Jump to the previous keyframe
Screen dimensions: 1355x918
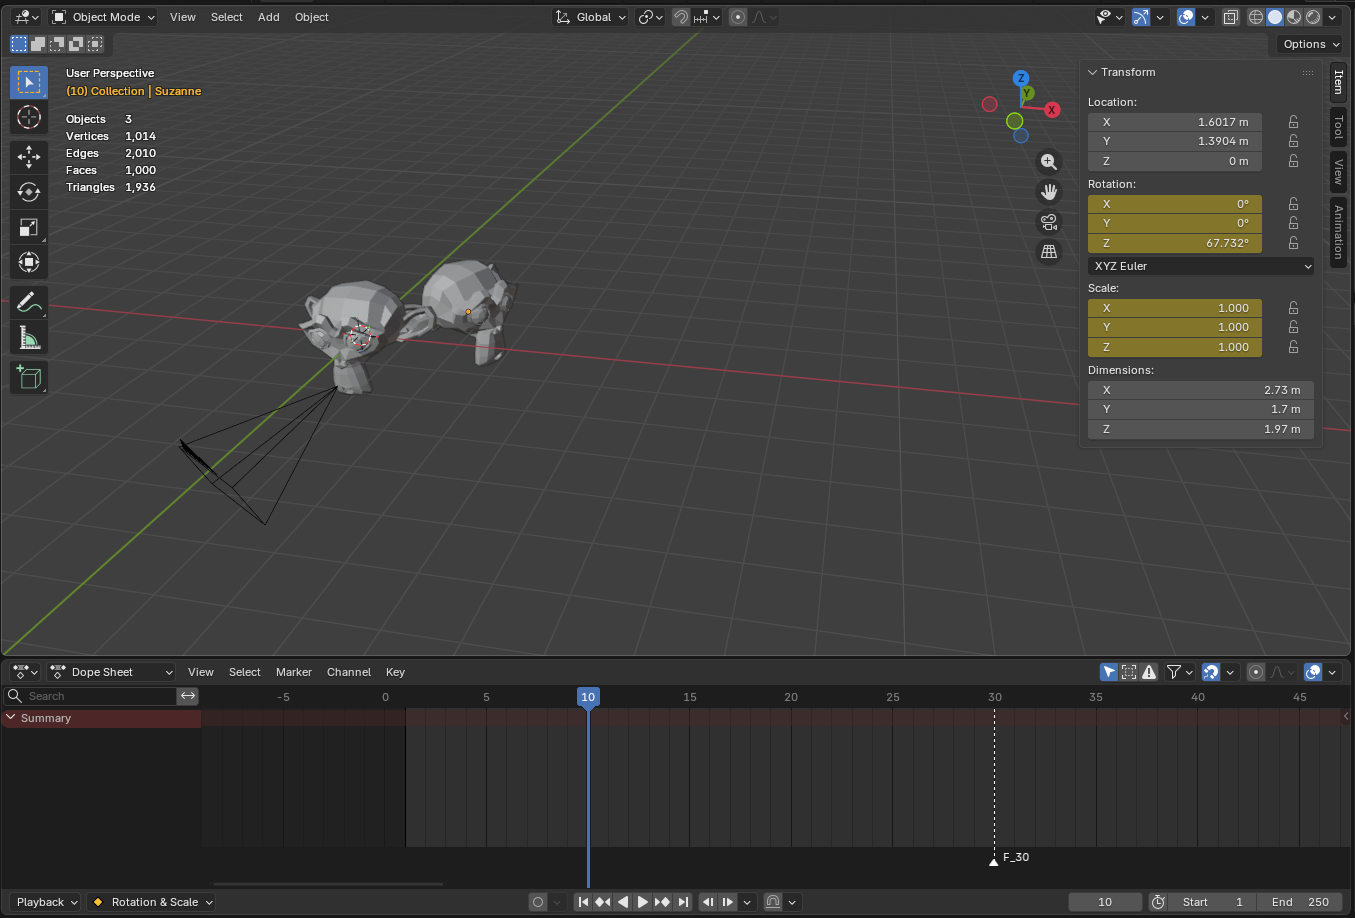click(603, 902)
